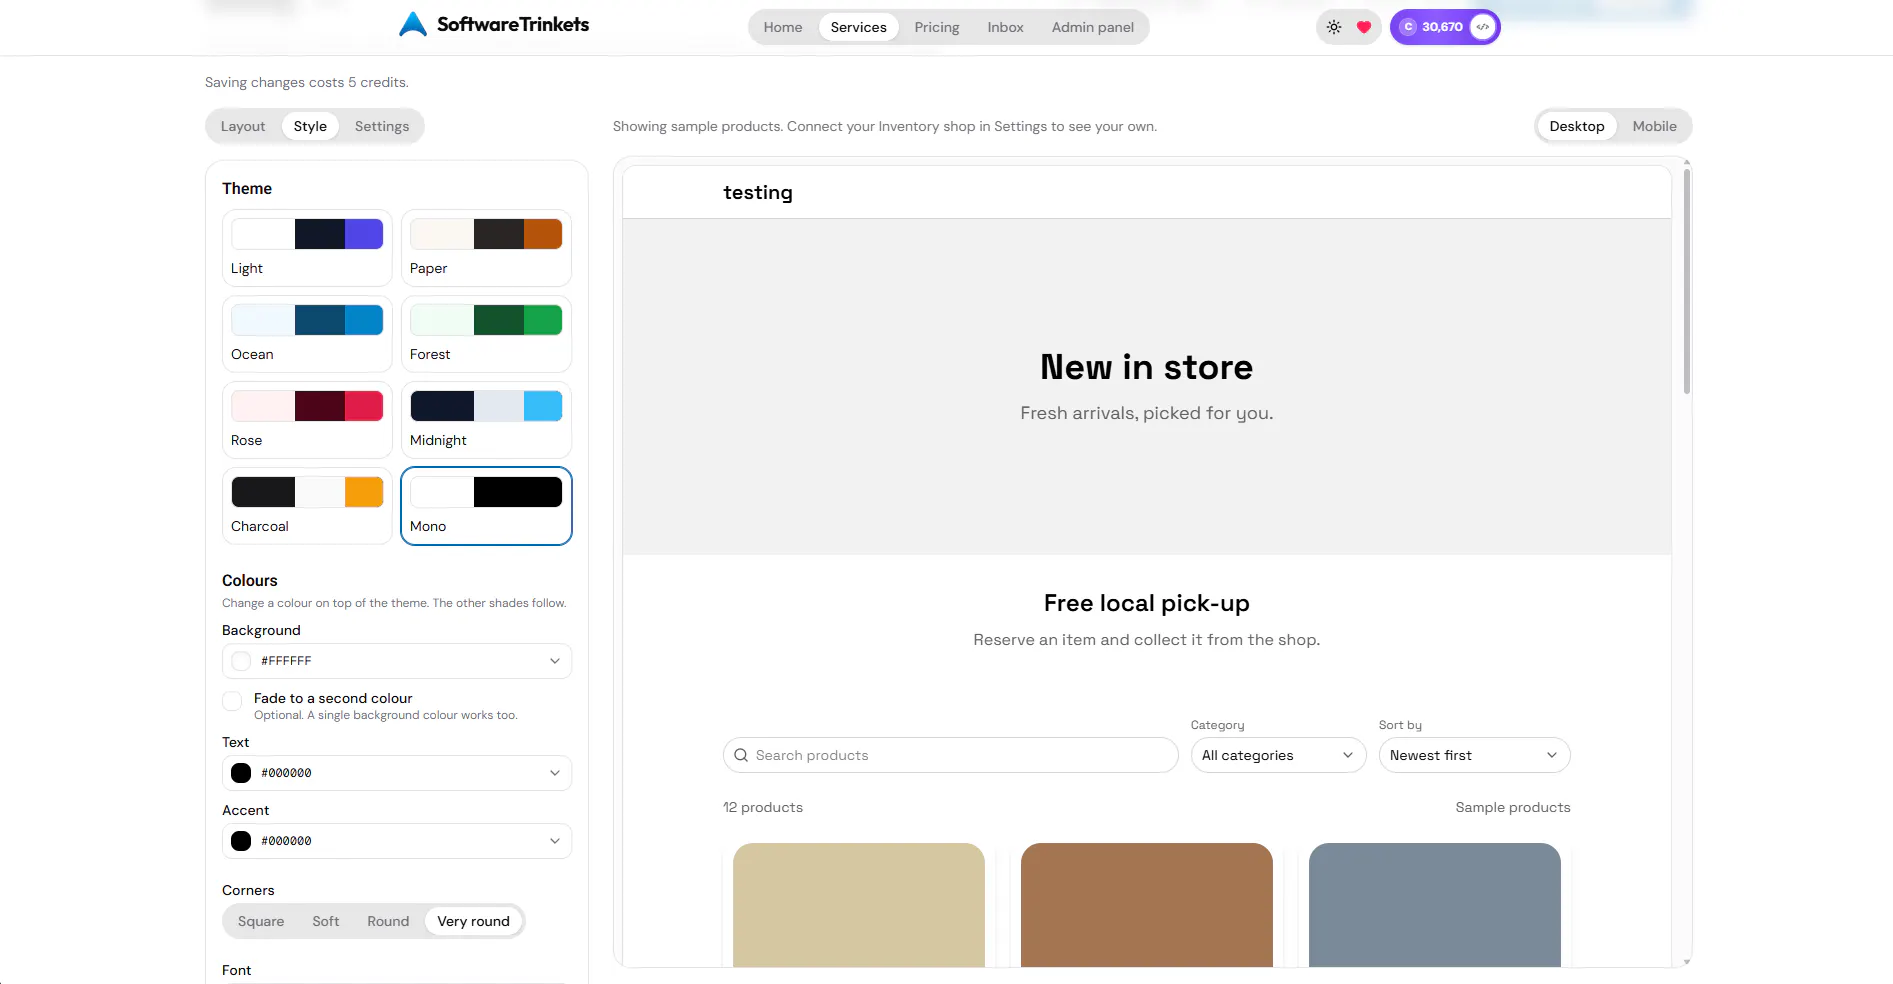The image size is (1893, 984).
Task: Open the Layout tab
Action: click(x=243, y=126)
